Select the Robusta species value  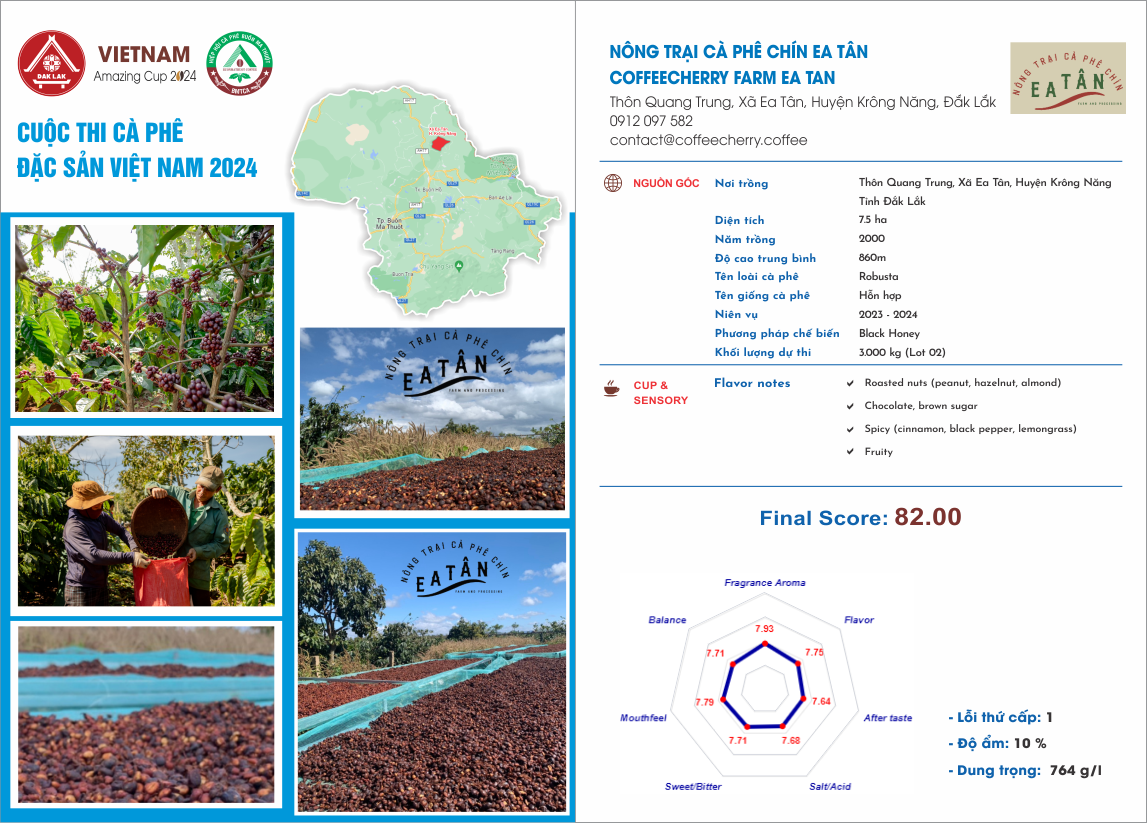coord(879,277)
